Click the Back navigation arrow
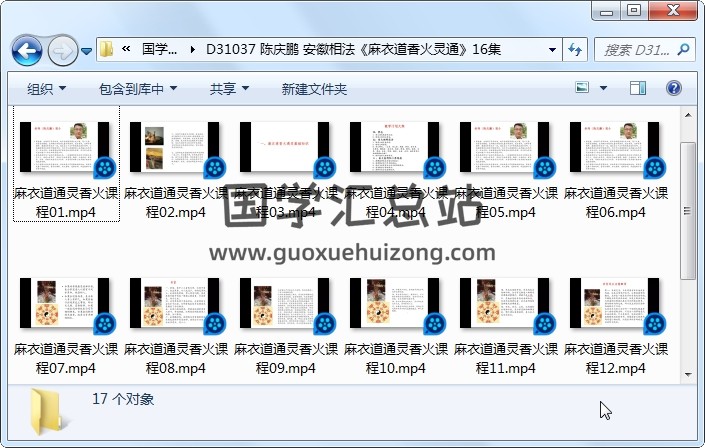This screenshot has height=448, width=705. pyautogui.click(x=26, y=49)
